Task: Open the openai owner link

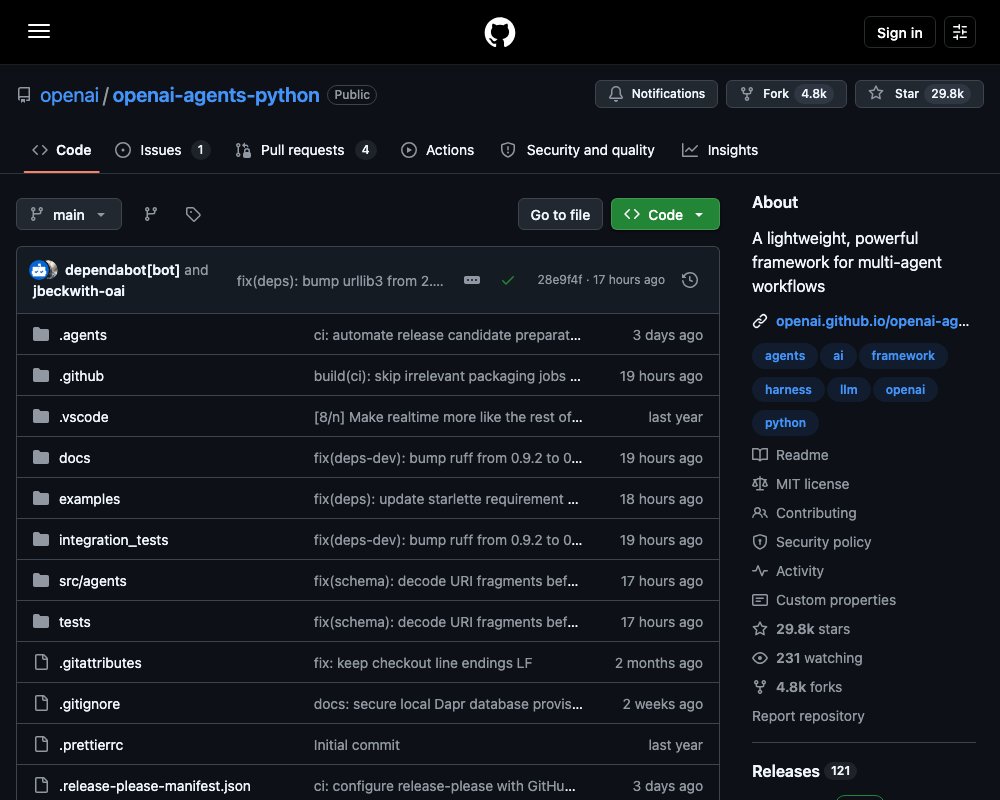Action: coord(70,95)
